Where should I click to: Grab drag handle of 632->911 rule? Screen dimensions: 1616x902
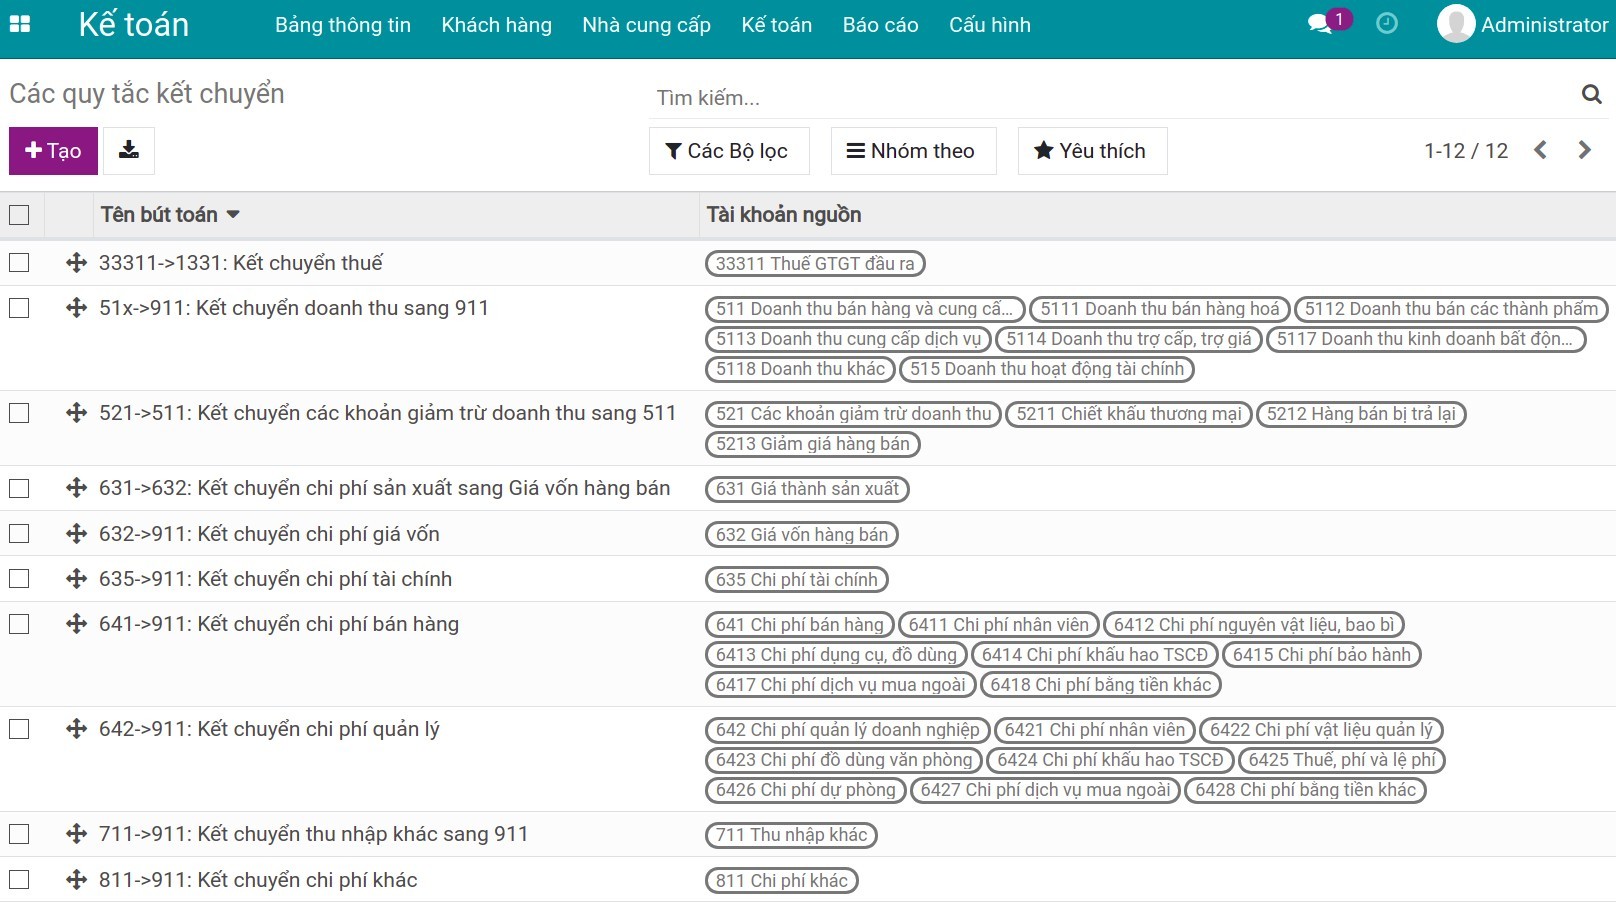coord(76,534)
